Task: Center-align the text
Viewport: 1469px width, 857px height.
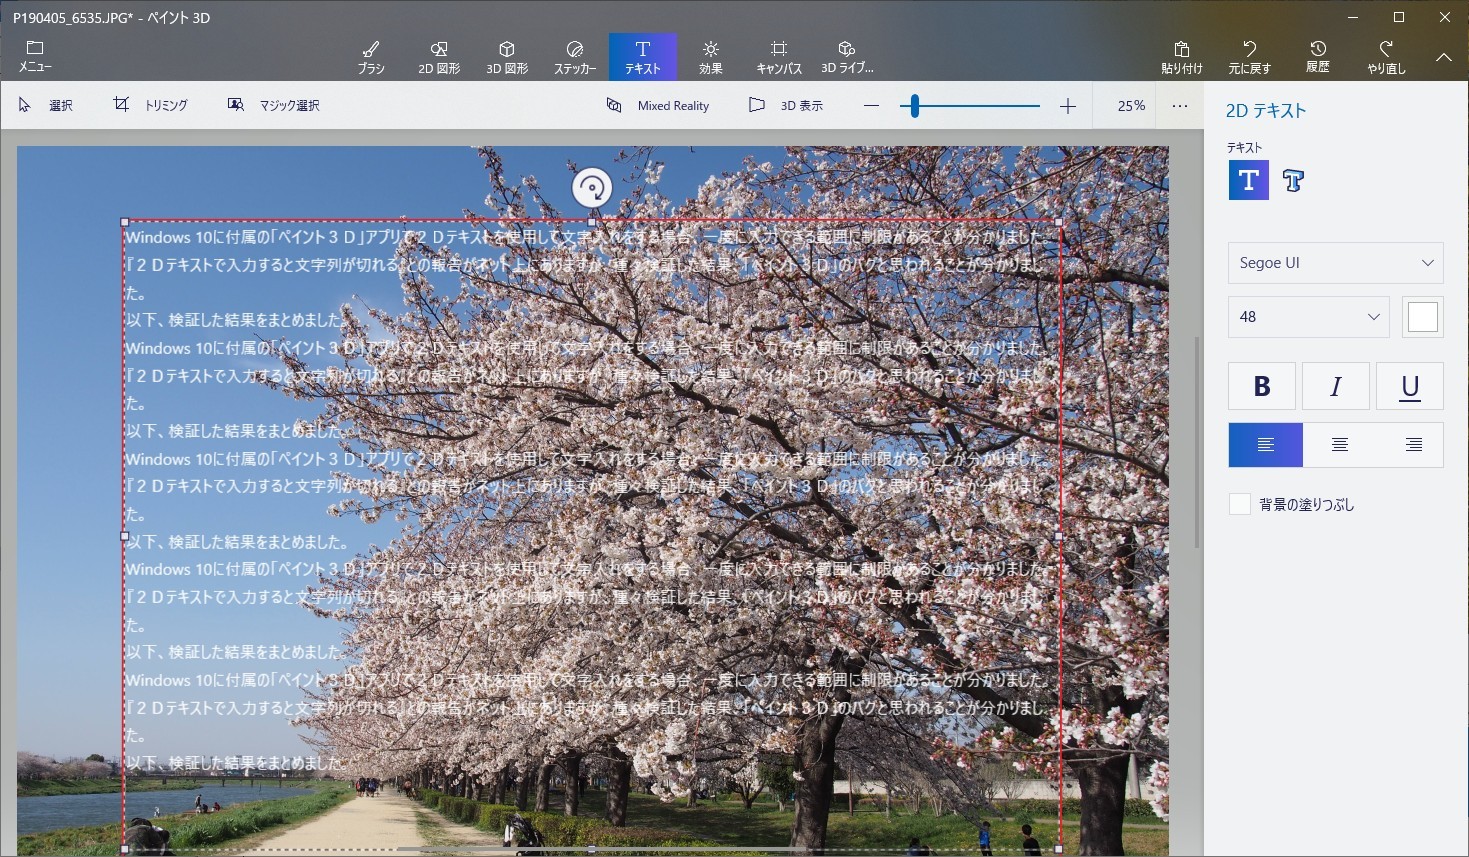Action: (1340, 445)
